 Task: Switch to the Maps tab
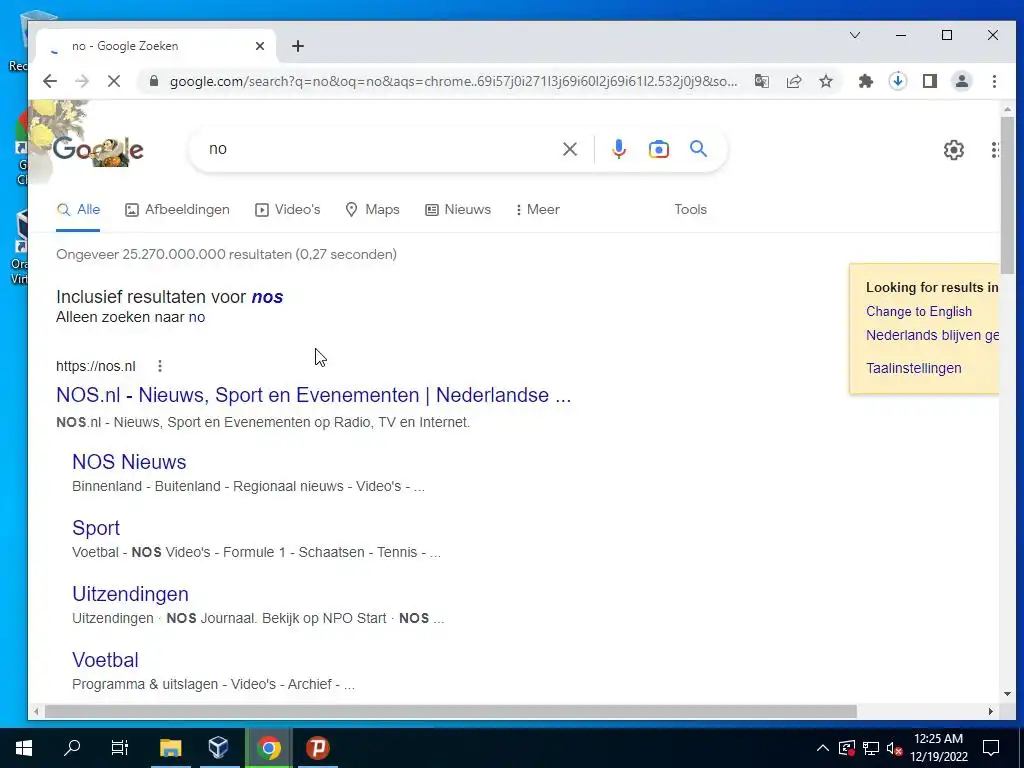[x=372, y=210]
